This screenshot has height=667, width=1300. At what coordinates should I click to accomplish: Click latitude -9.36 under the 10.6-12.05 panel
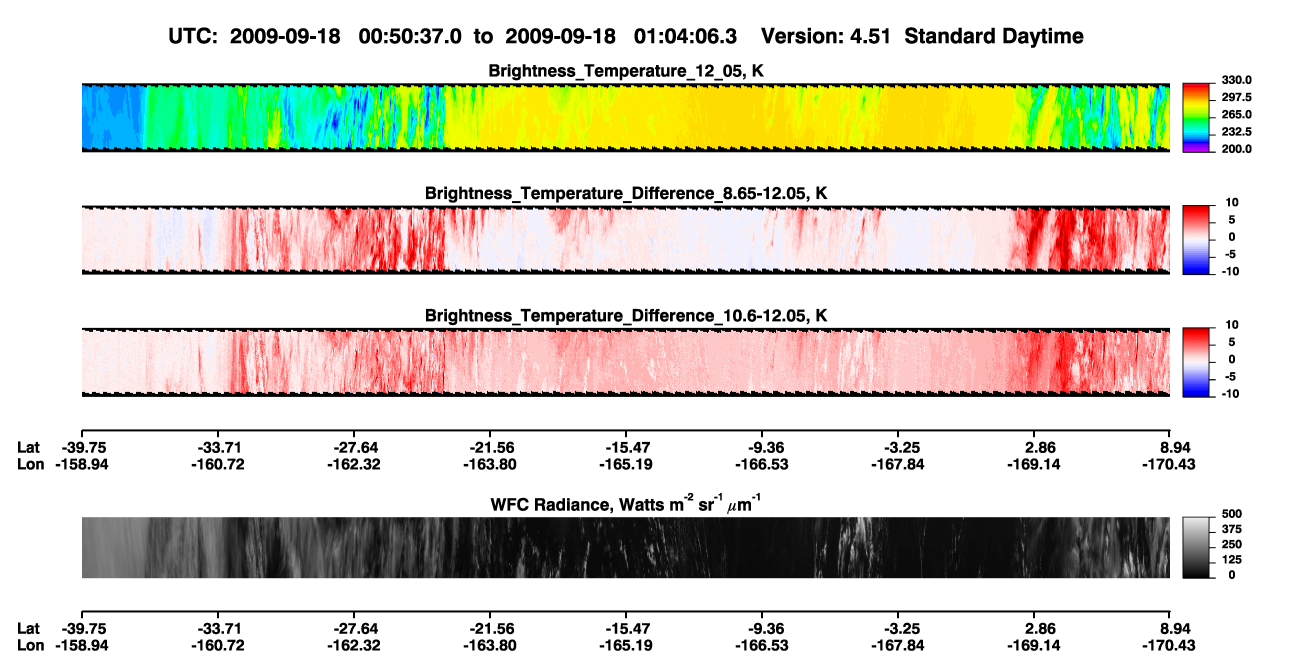tap(762, 447)
